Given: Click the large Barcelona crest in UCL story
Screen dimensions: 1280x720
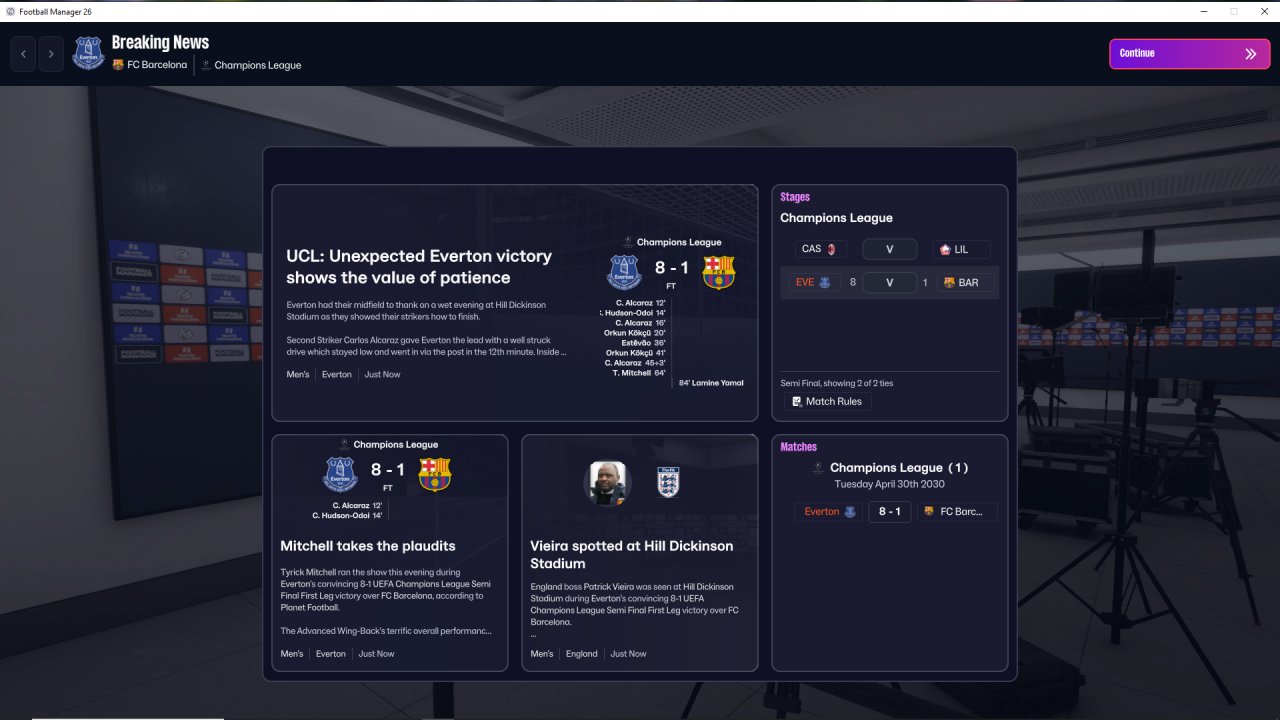Looking at the screenshot, I should click(x=718, y=272).
